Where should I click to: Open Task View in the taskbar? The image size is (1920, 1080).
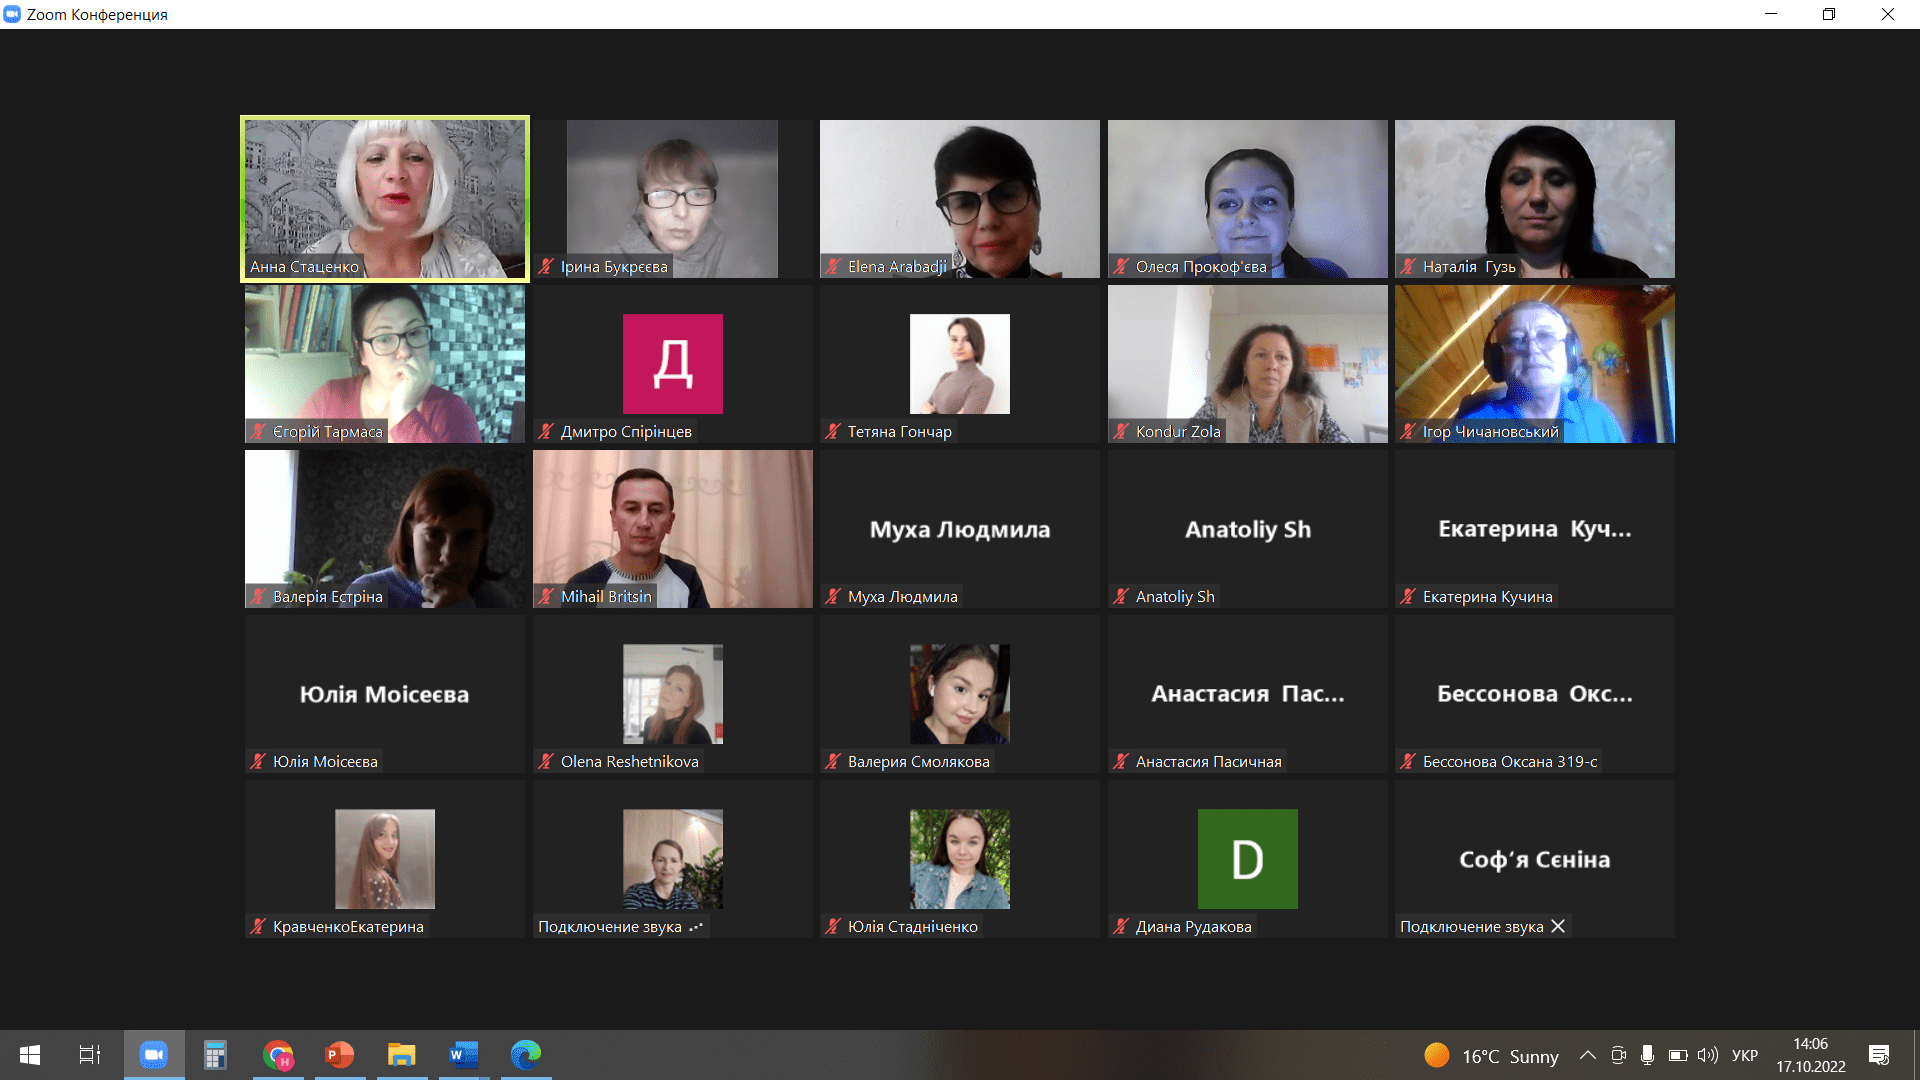click(x=90, y=1055)
